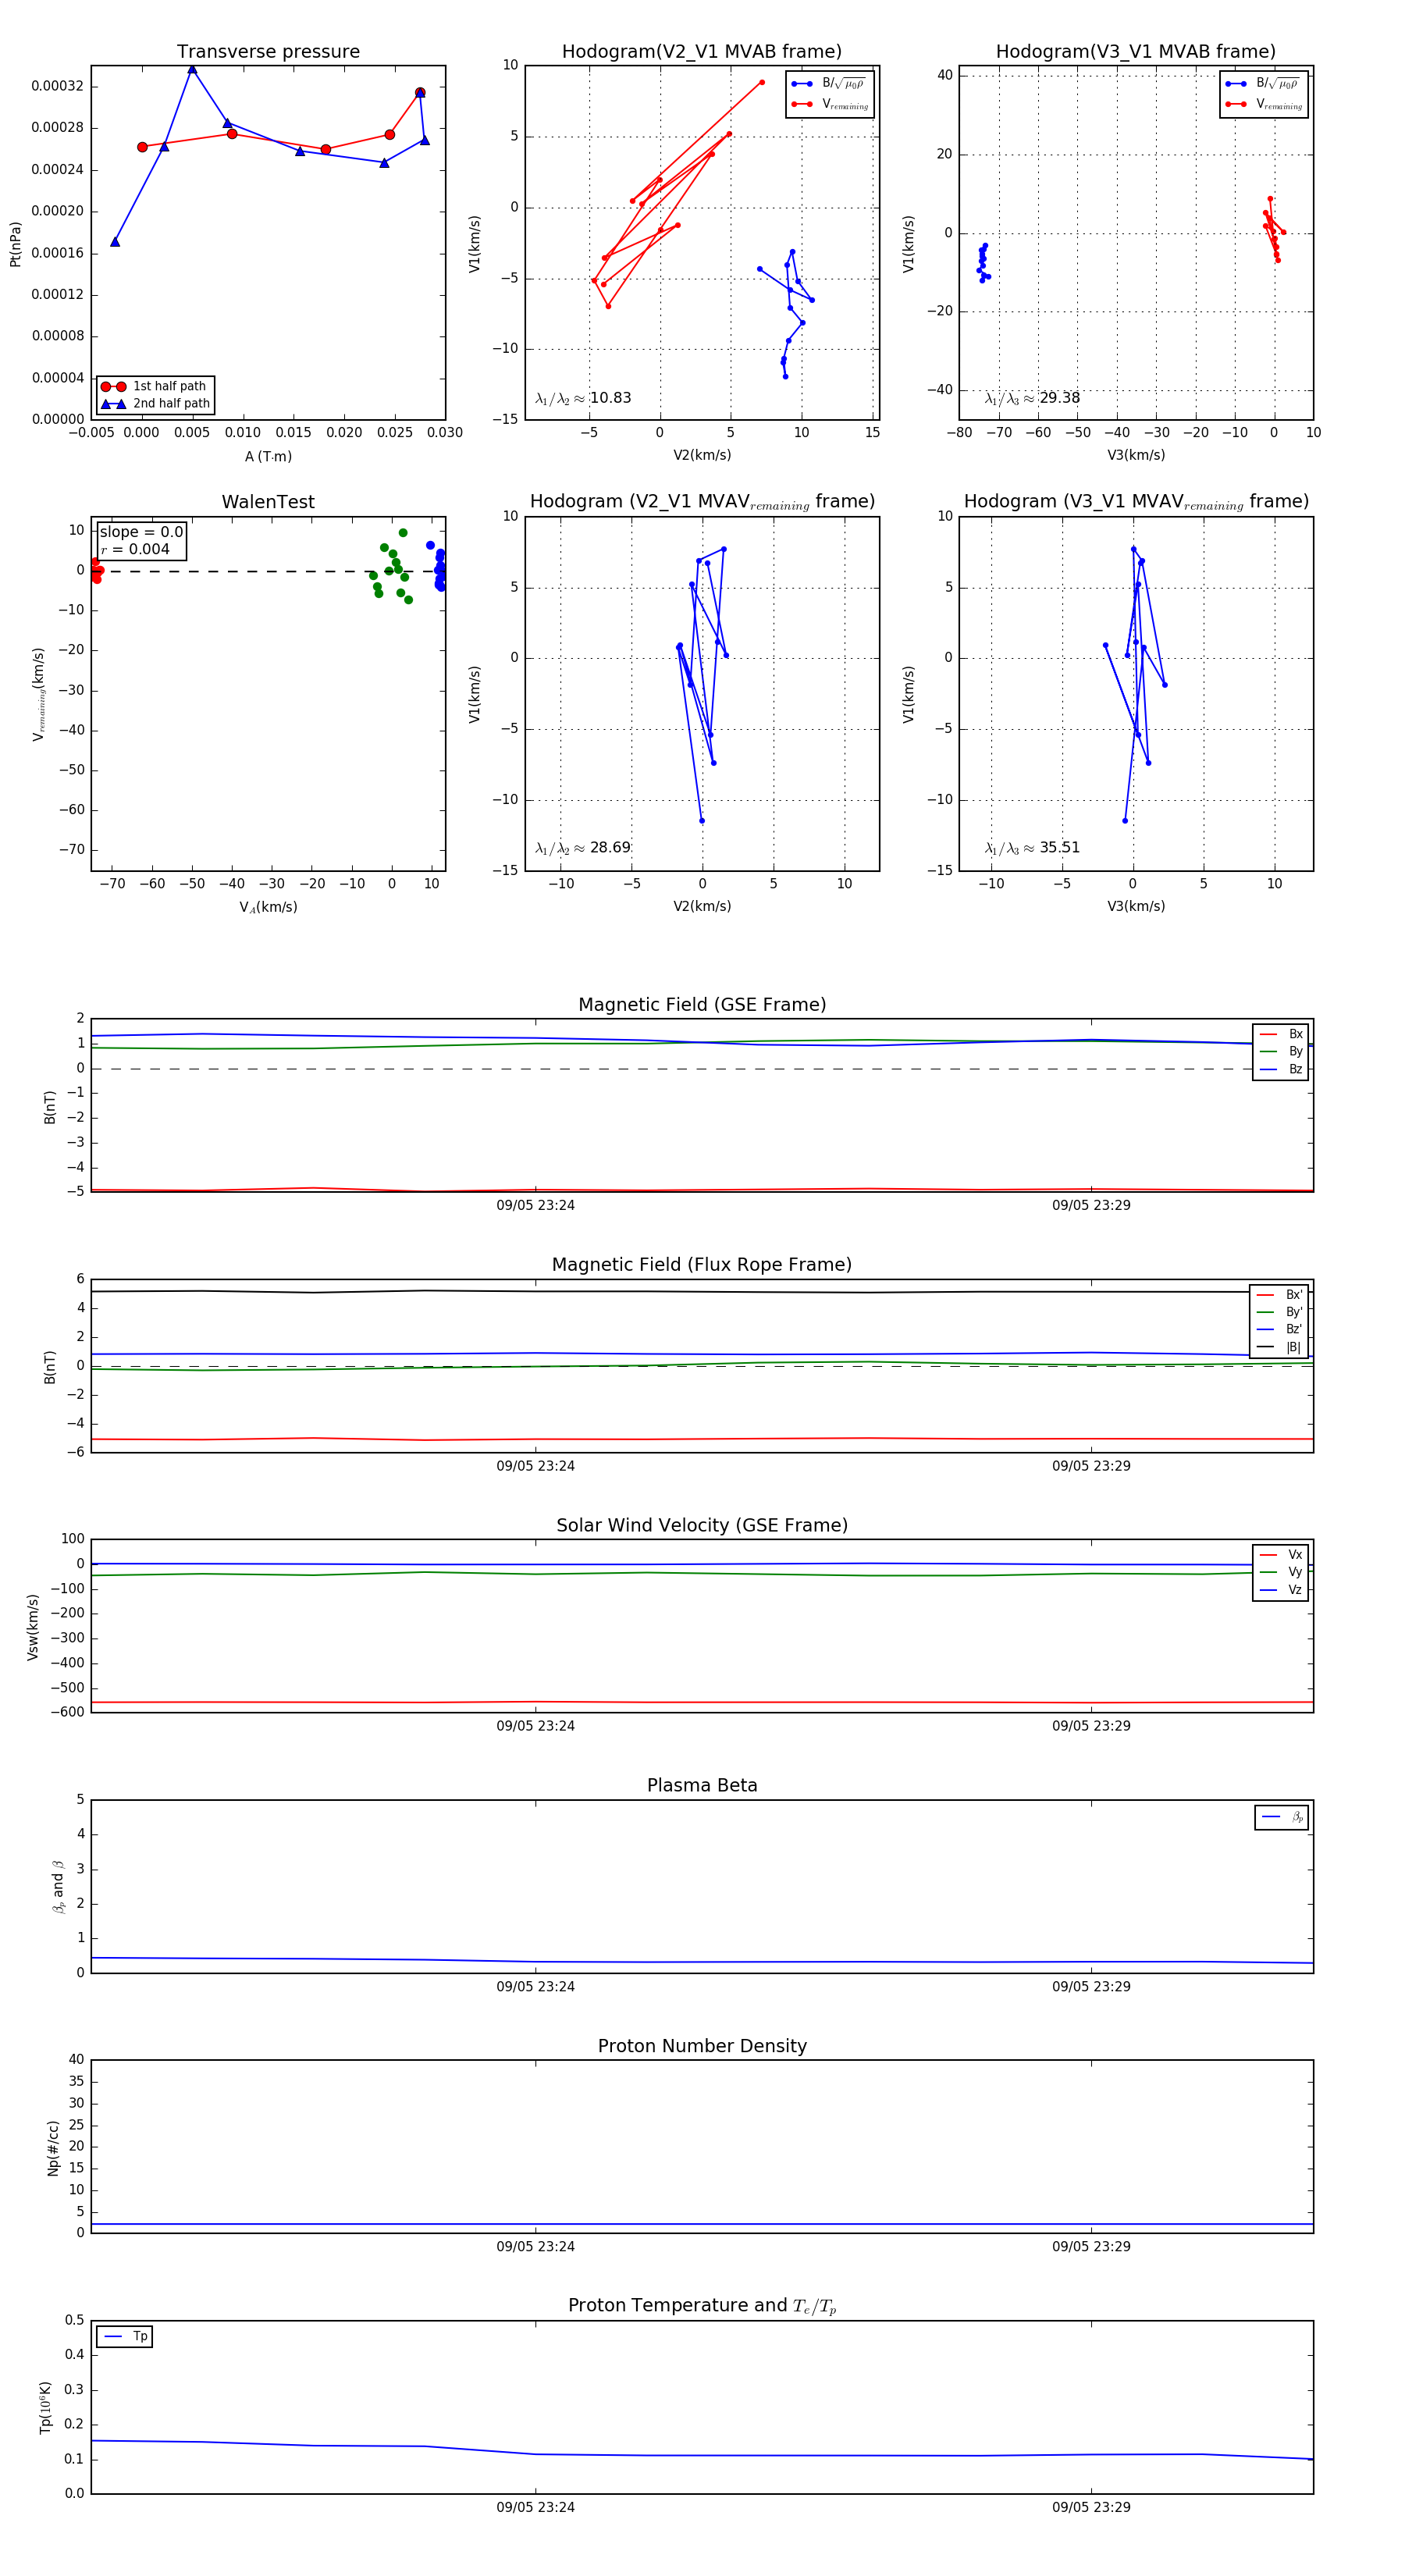This screenshot has height=2576, width=1405.
Task: Click the λ1/λ2 ≈ 10.83 annotation
Action: [x=583, y=398]
